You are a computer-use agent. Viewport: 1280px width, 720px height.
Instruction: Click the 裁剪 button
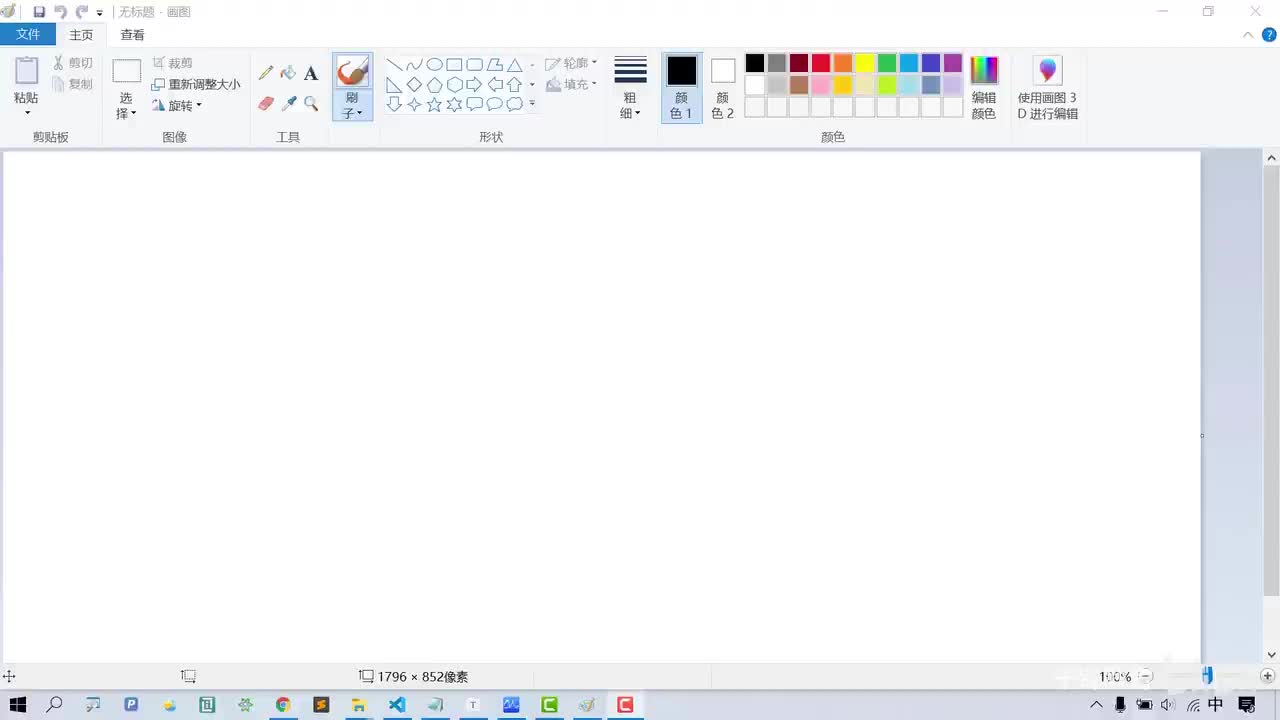point(173,63)
